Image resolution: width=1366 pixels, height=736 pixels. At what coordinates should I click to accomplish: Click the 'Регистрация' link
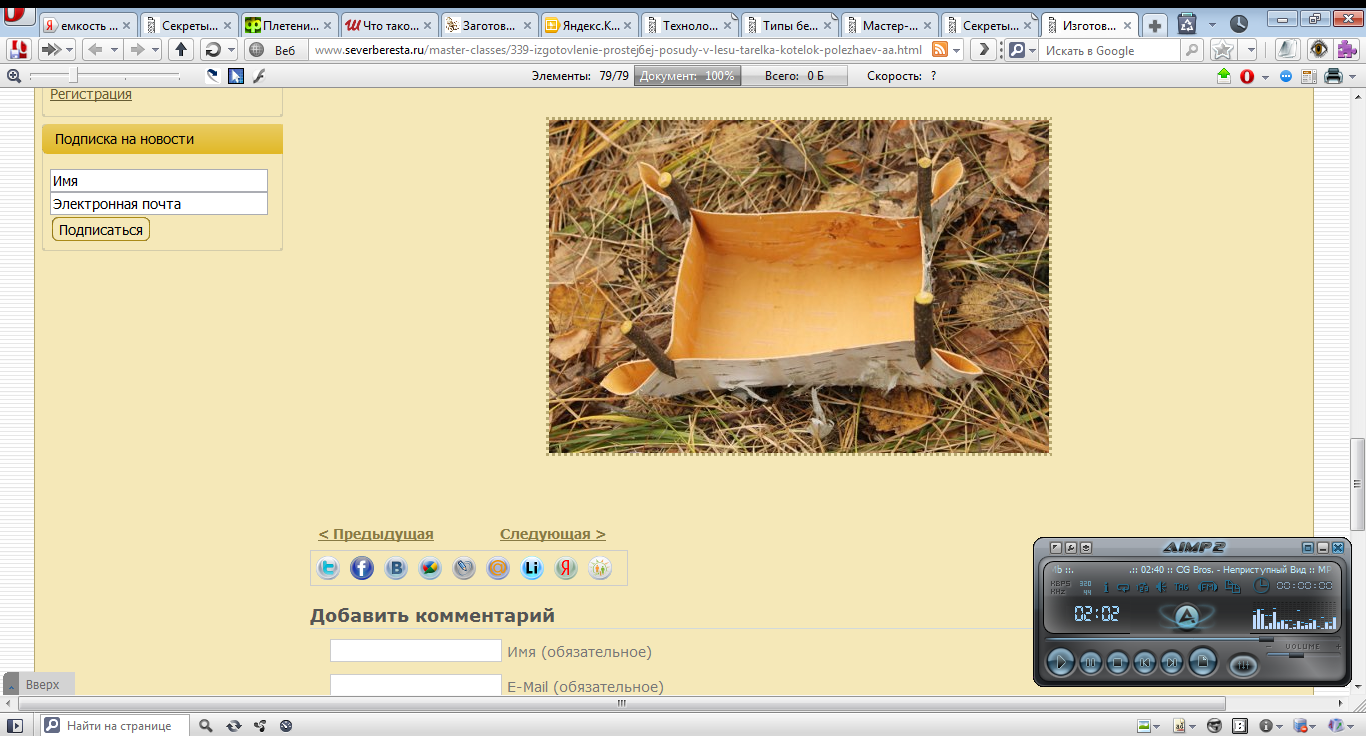pos(91,94)
